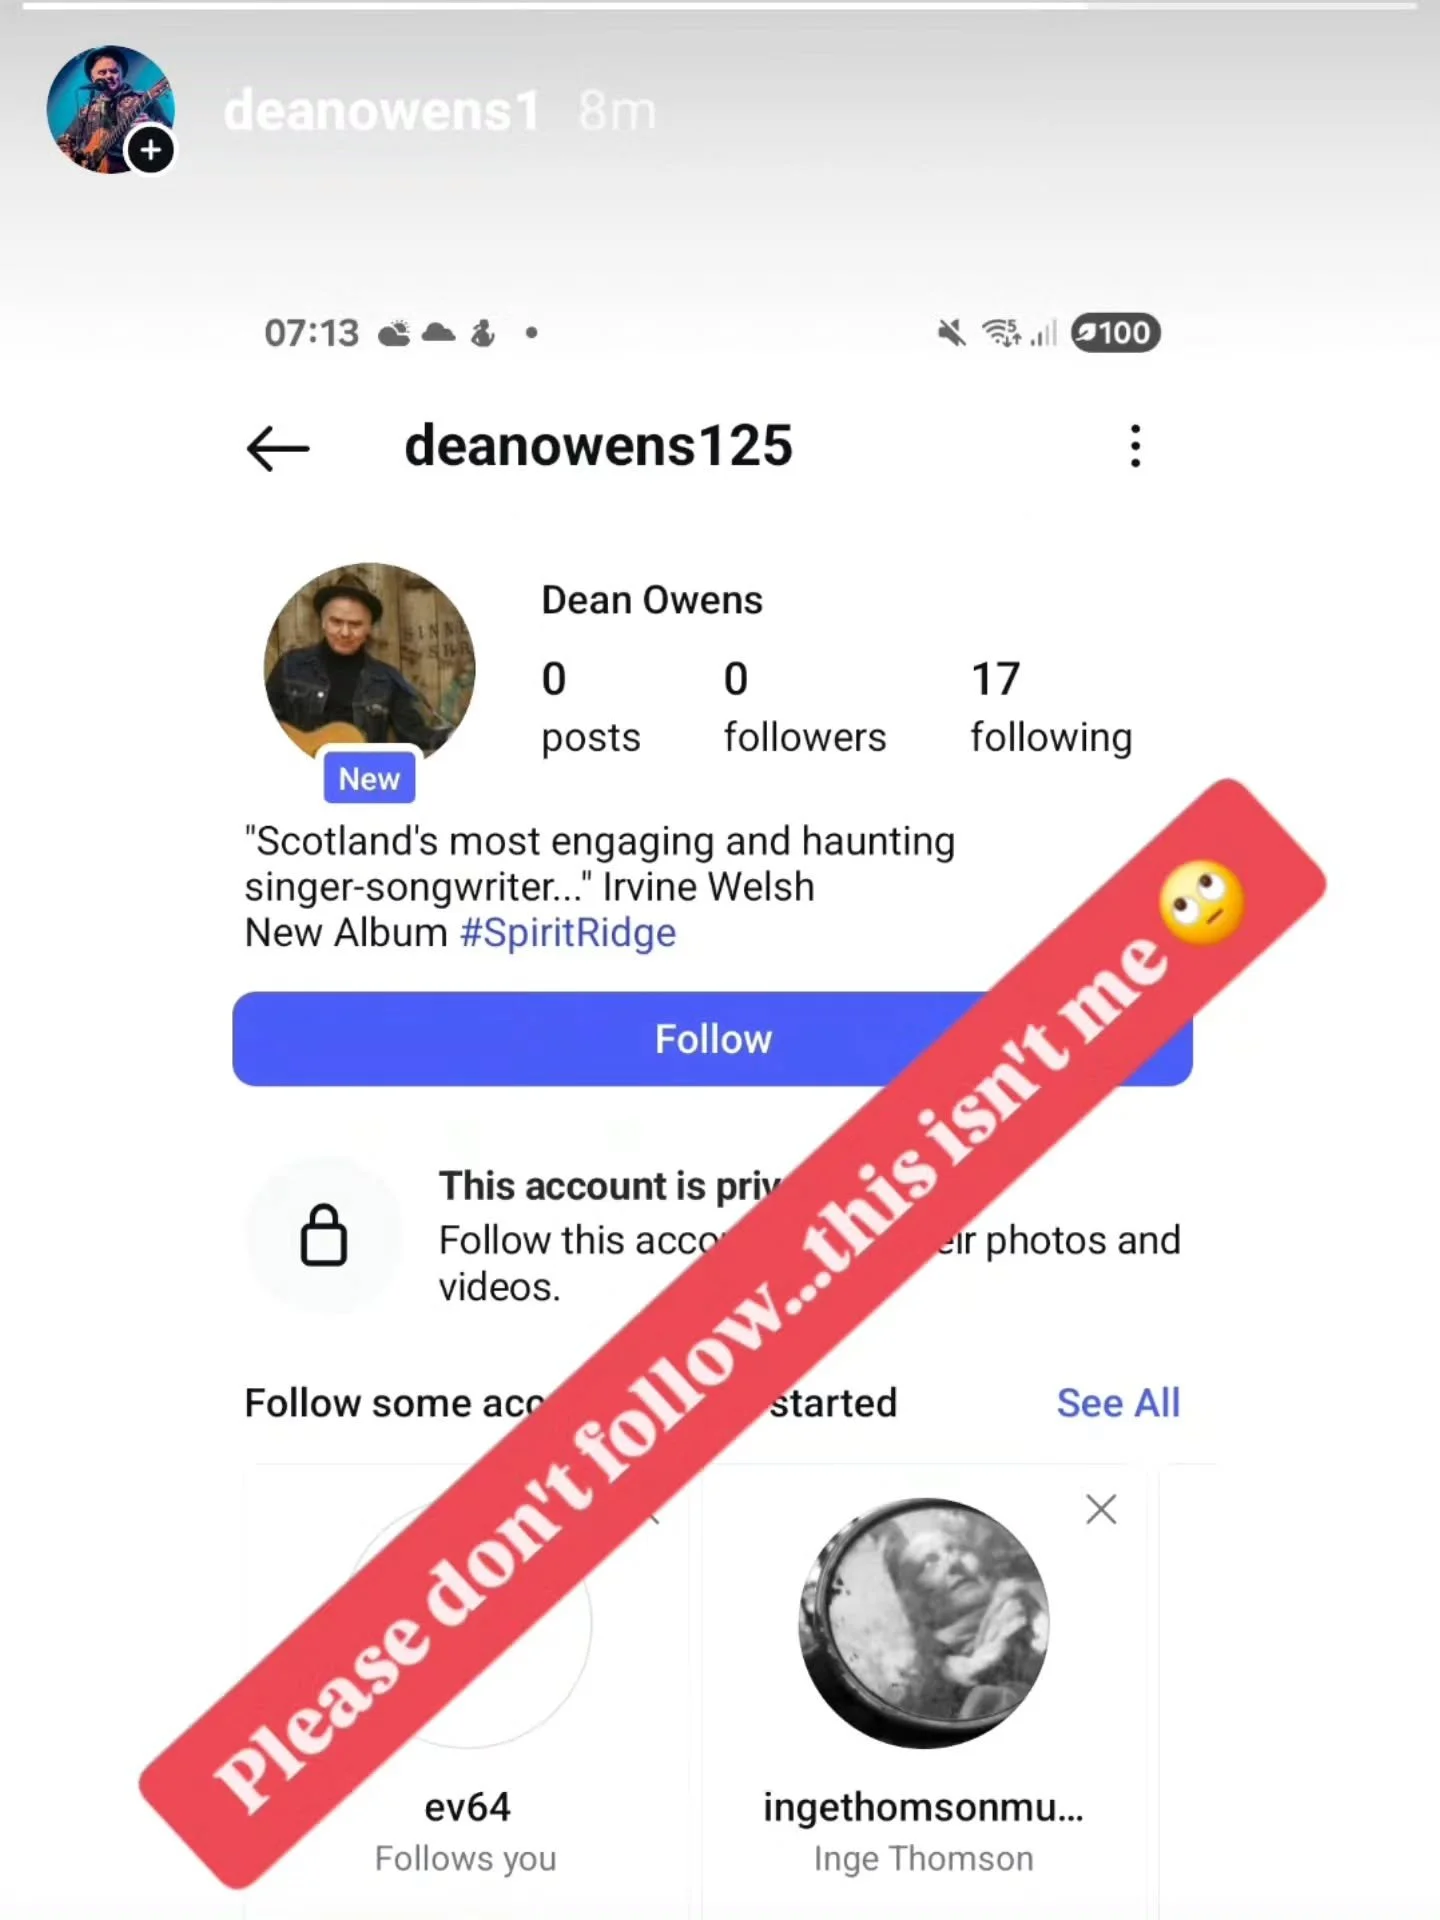
Task: Tap the muted sound status icon
Action: pos(952,332)
